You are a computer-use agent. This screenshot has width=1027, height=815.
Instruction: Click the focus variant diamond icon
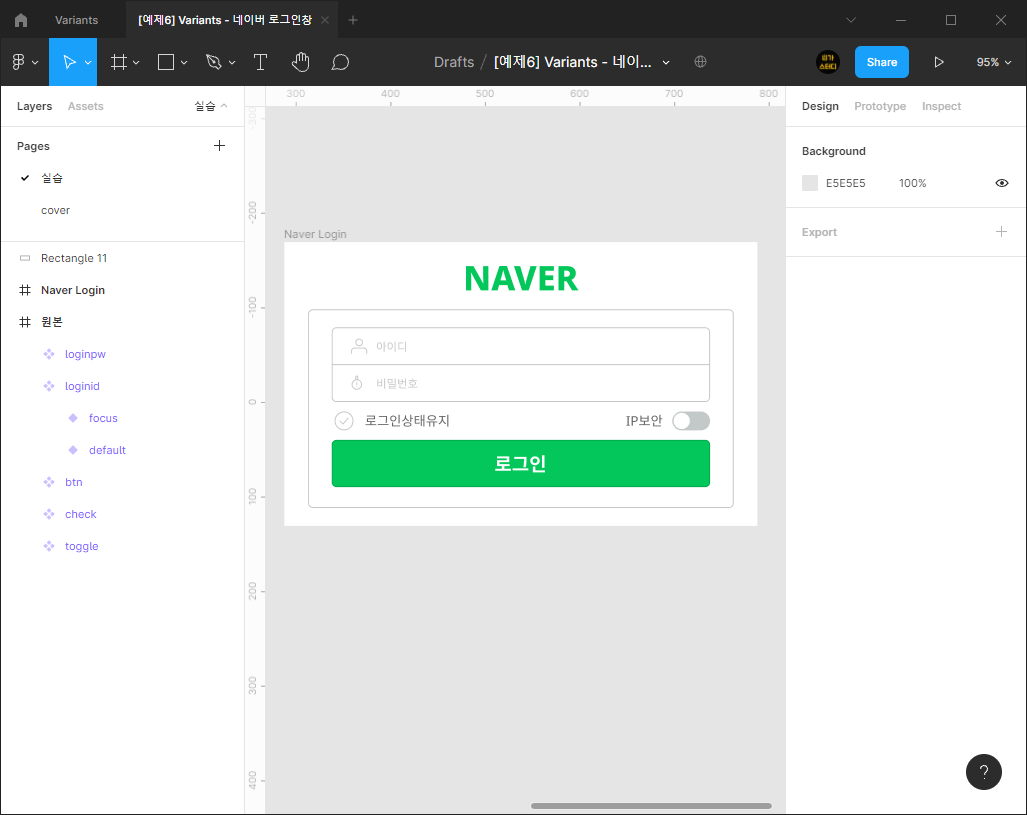coord(73,418)
